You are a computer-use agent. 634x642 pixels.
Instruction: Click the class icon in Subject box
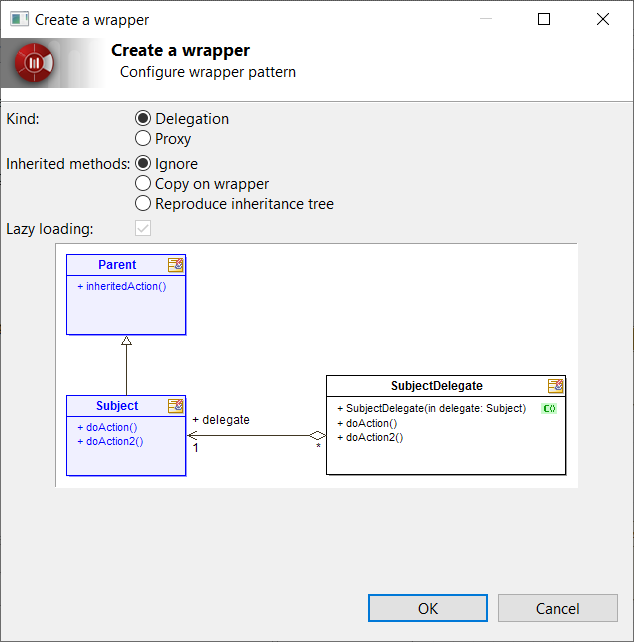click(x=176, y=406)
